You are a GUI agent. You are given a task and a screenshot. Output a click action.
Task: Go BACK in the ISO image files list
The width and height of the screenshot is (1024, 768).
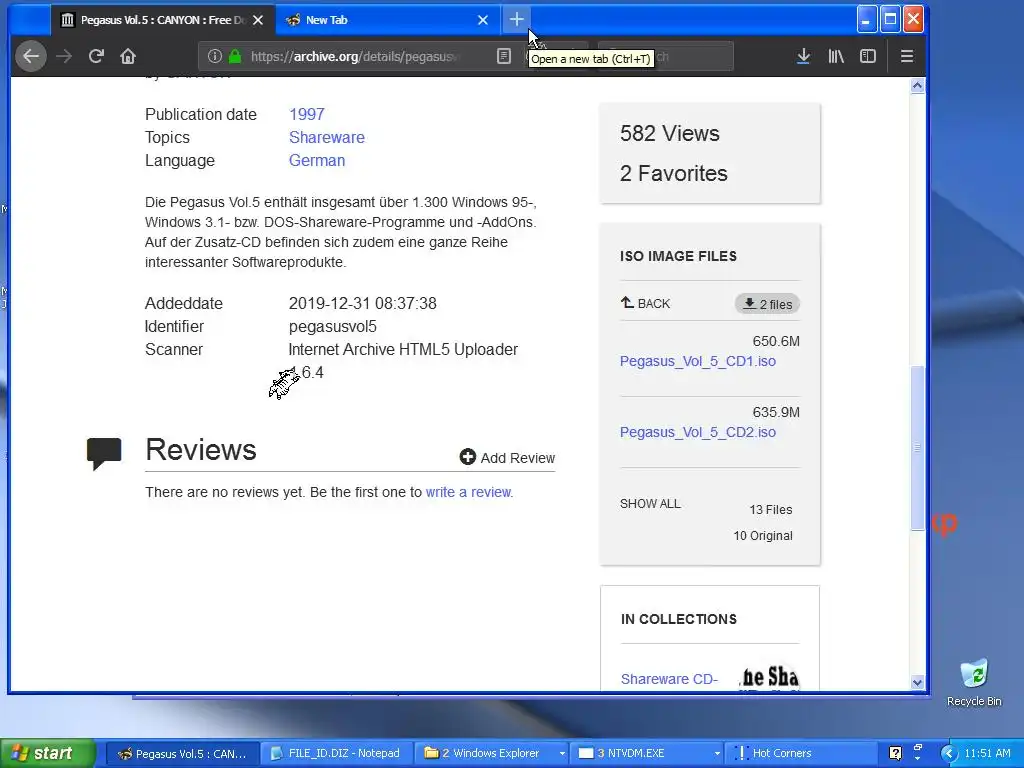pos(645,303)
